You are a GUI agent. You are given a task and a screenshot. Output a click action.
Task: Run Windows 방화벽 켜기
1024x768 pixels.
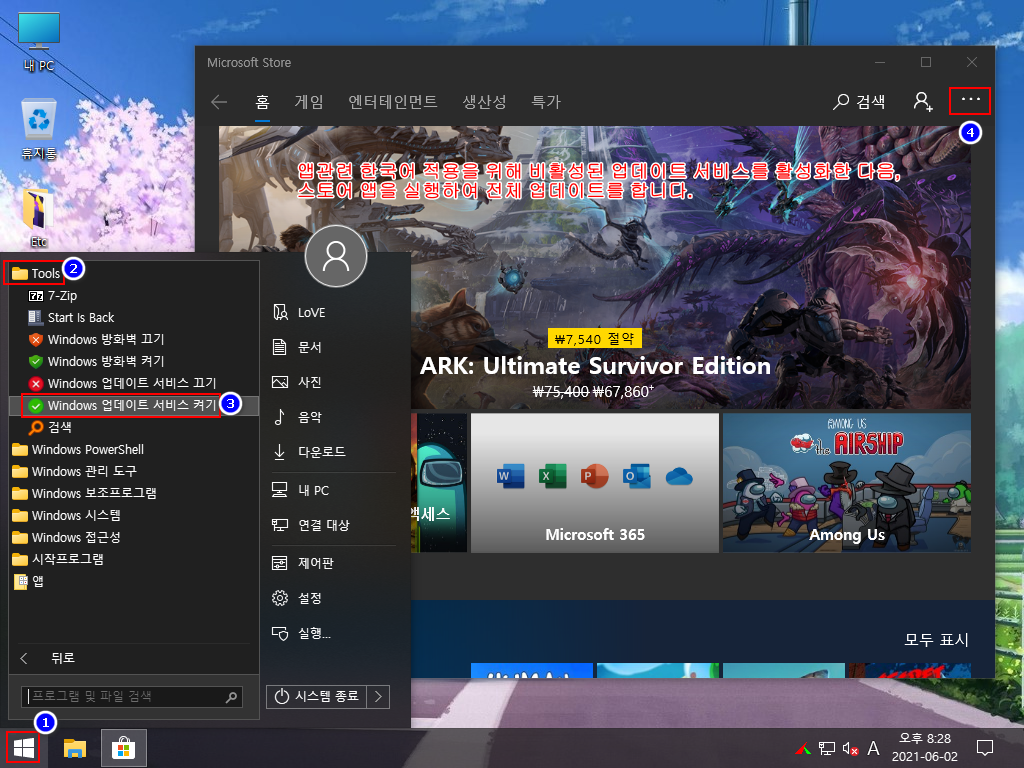point(97,361)
